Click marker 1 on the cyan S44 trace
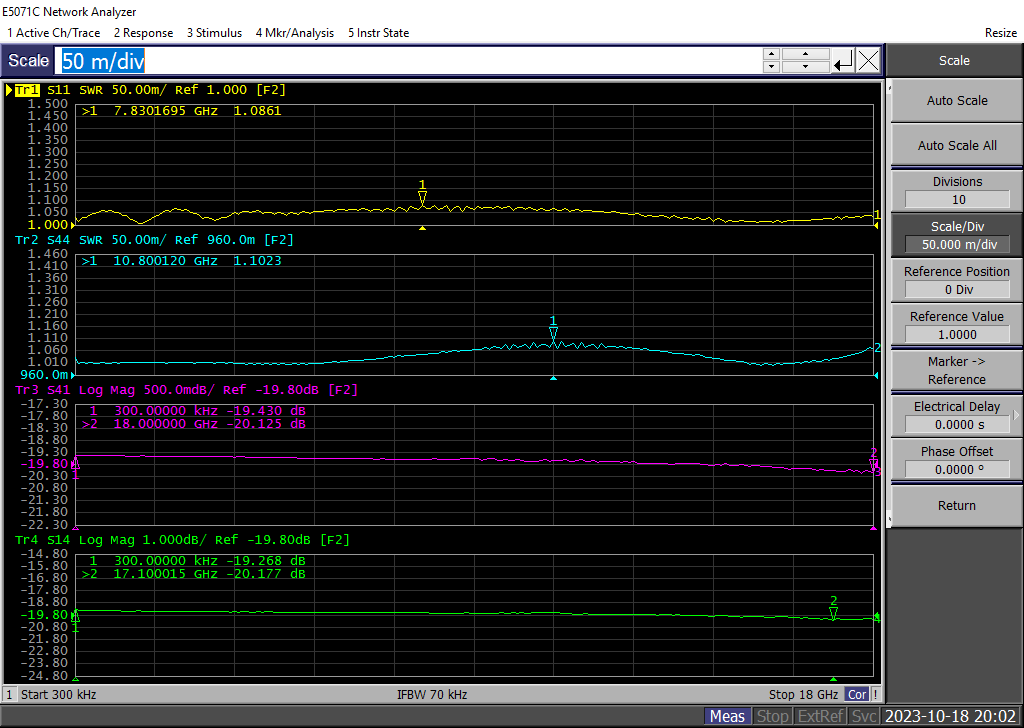Viewport: 1024px width, 728px height. [x=553, y=335]
